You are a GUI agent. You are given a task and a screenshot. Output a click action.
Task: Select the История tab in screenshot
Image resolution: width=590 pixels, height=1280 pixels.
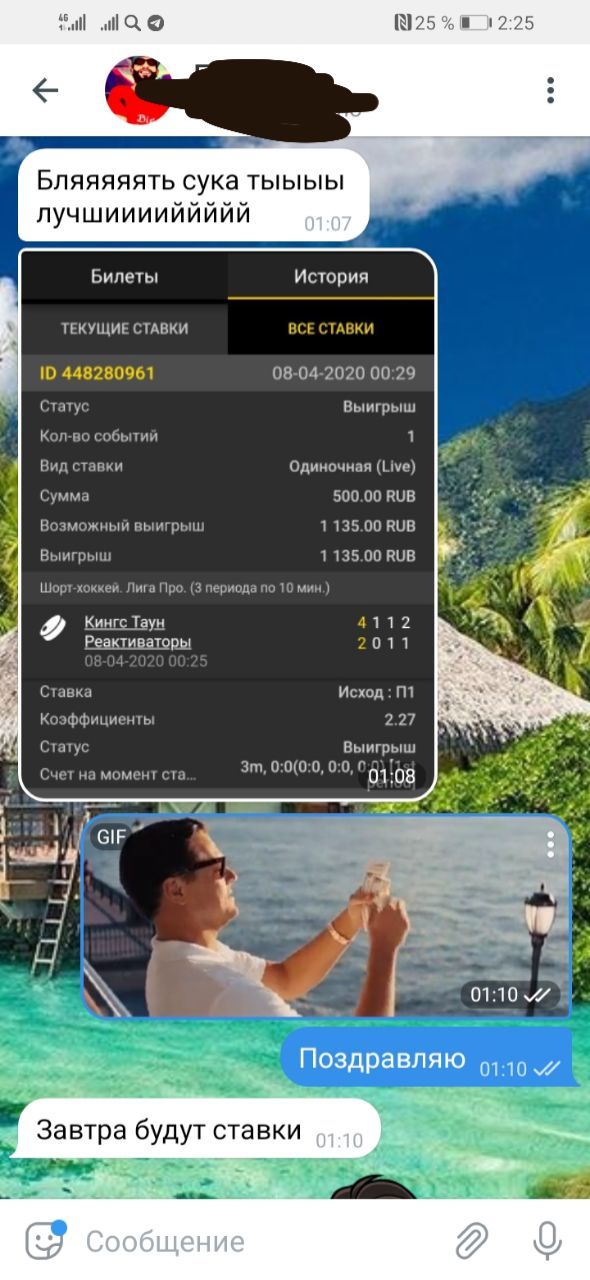pos(331,277)
